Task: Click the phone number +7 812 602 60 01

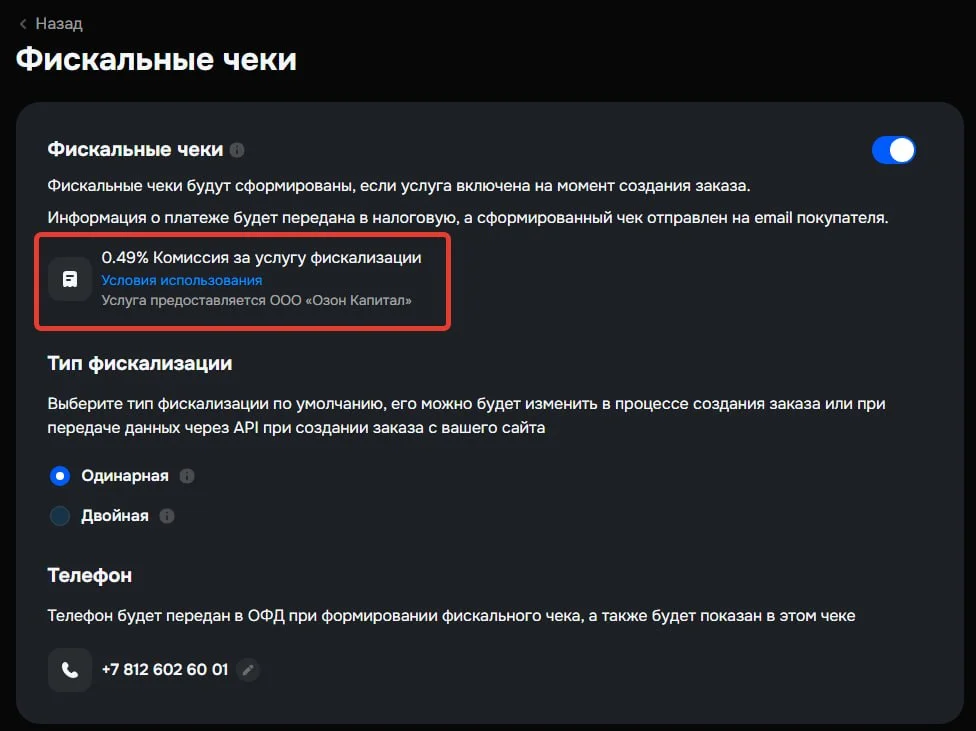Action: pos(165,670)
